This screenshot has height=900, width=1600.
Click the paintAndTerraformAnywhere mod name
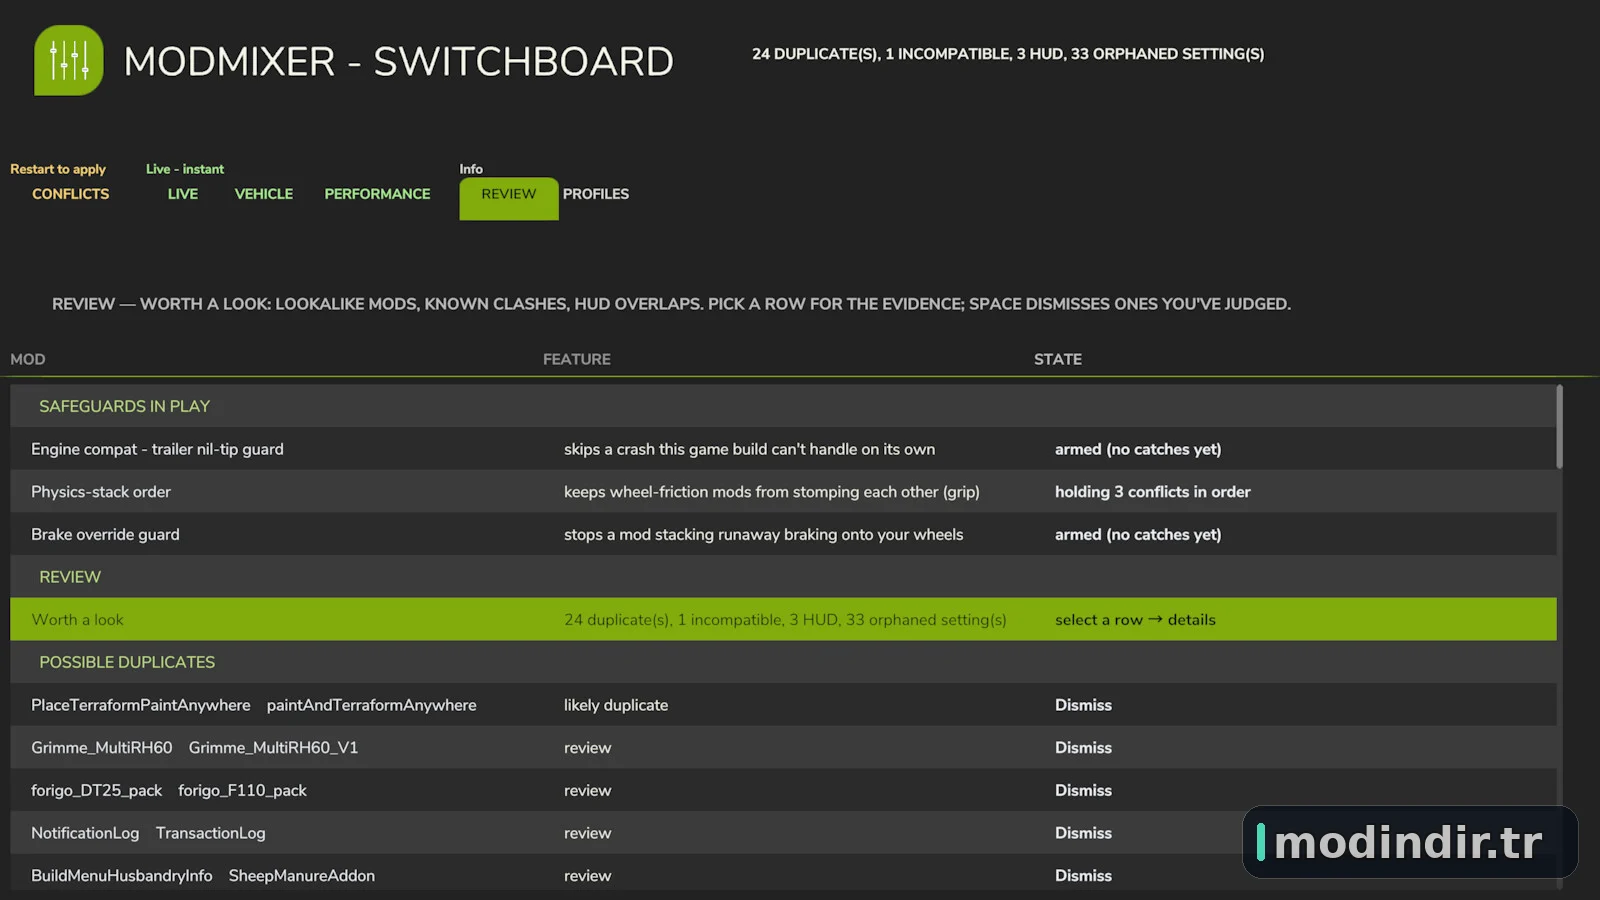371,705
